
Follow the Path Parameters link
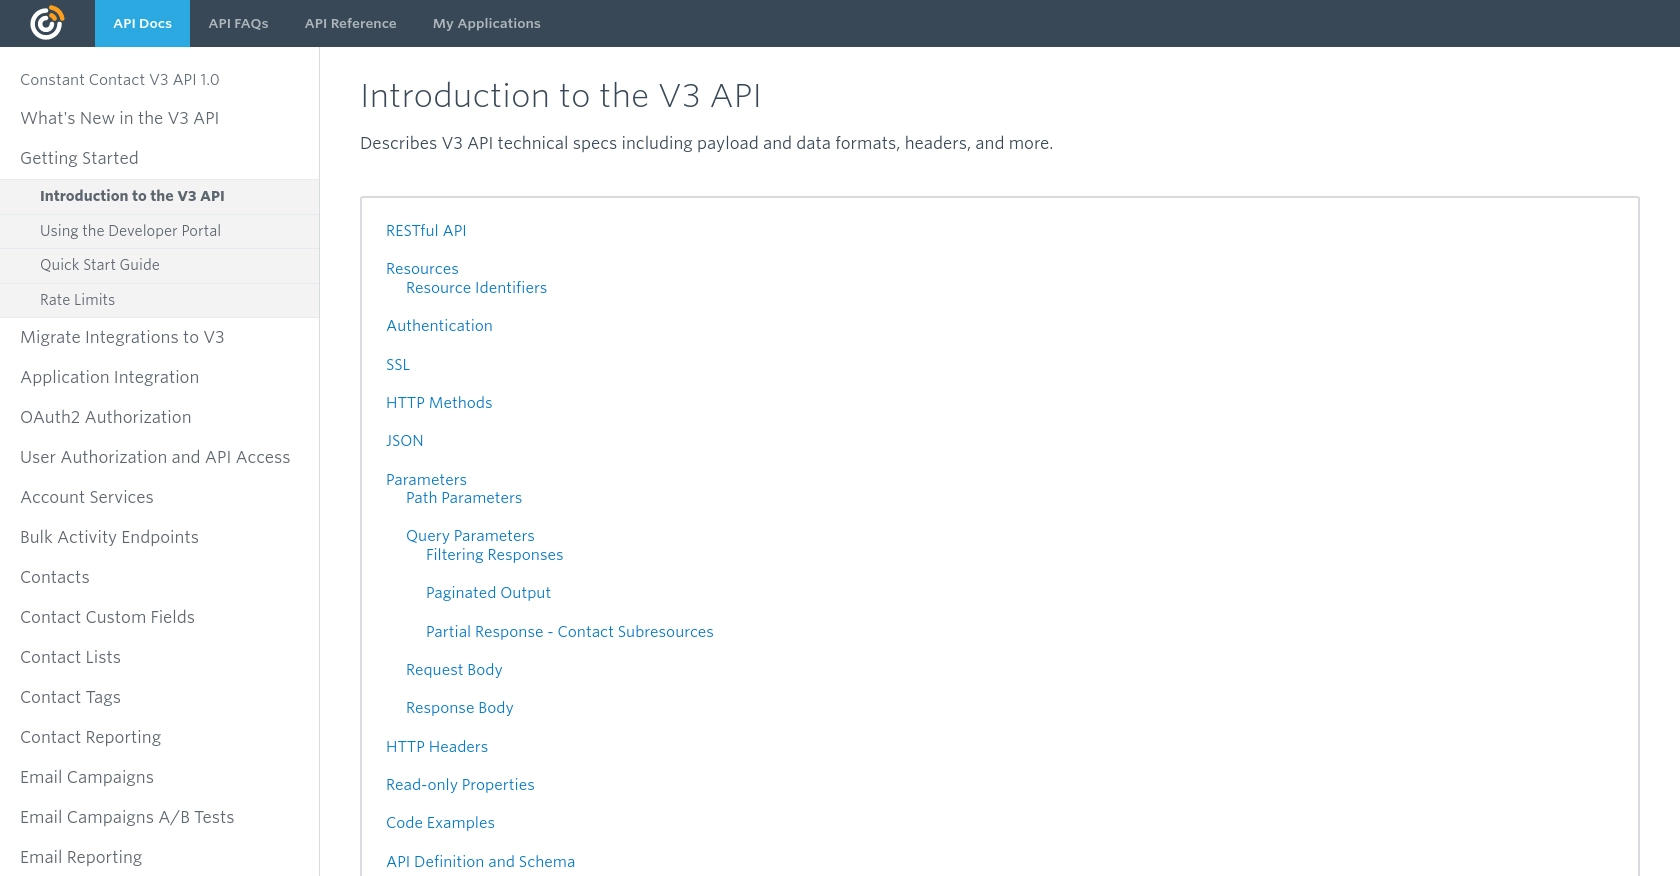click(x=464, y=498)
